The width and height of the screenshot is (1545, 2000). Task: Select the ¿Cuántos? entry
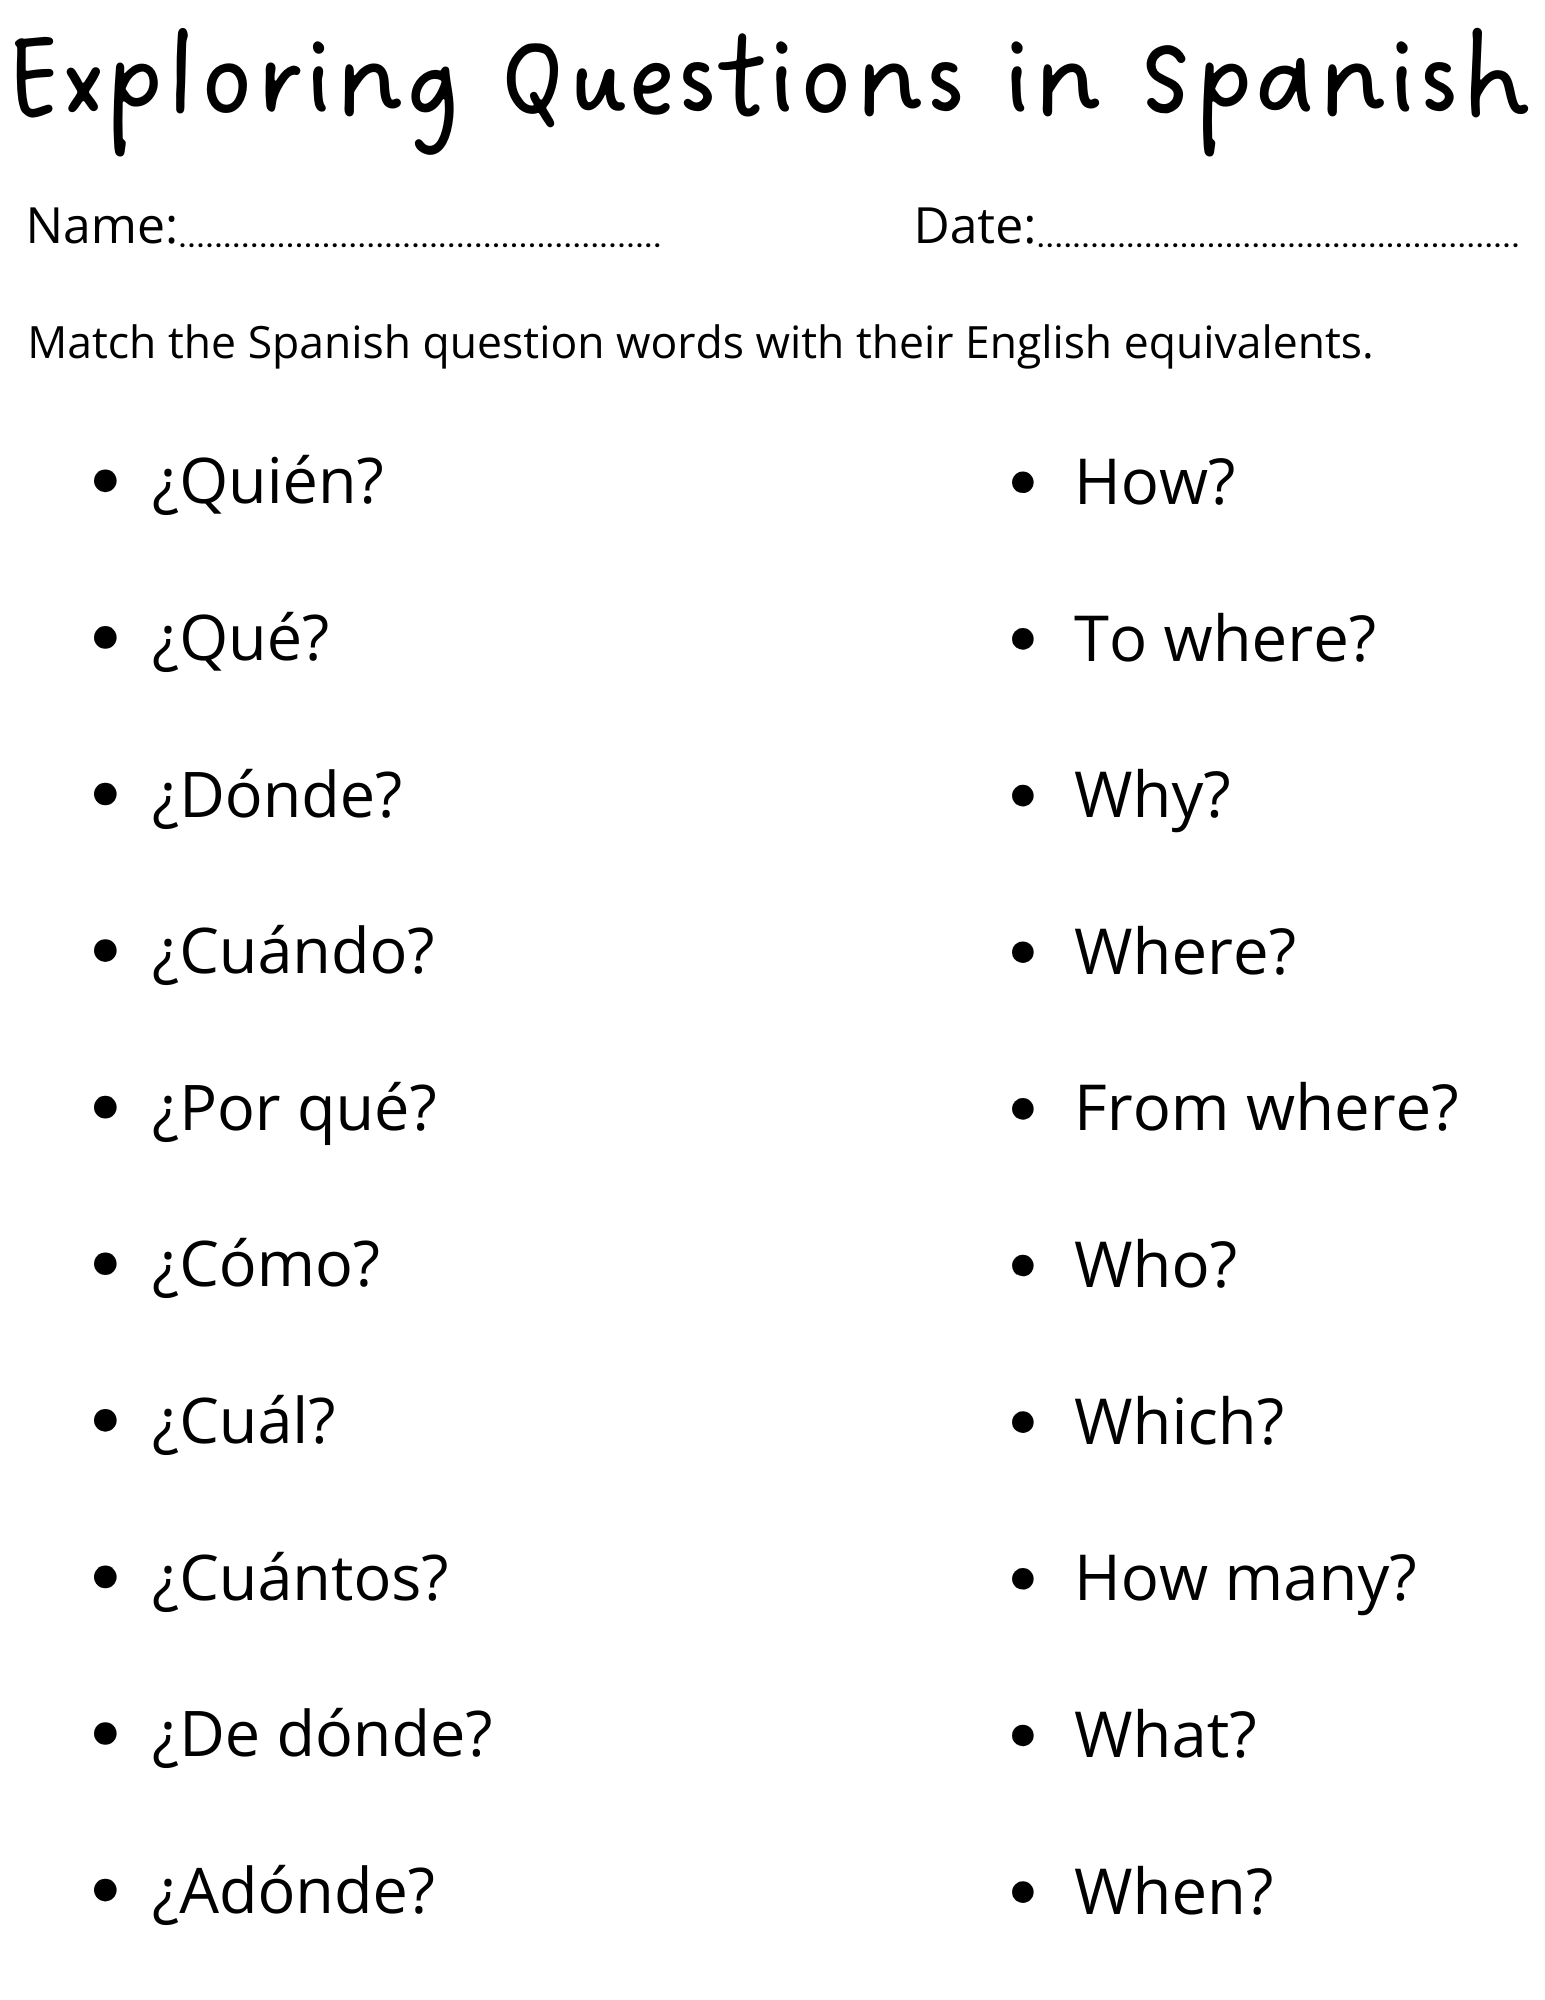[300, 1578]
